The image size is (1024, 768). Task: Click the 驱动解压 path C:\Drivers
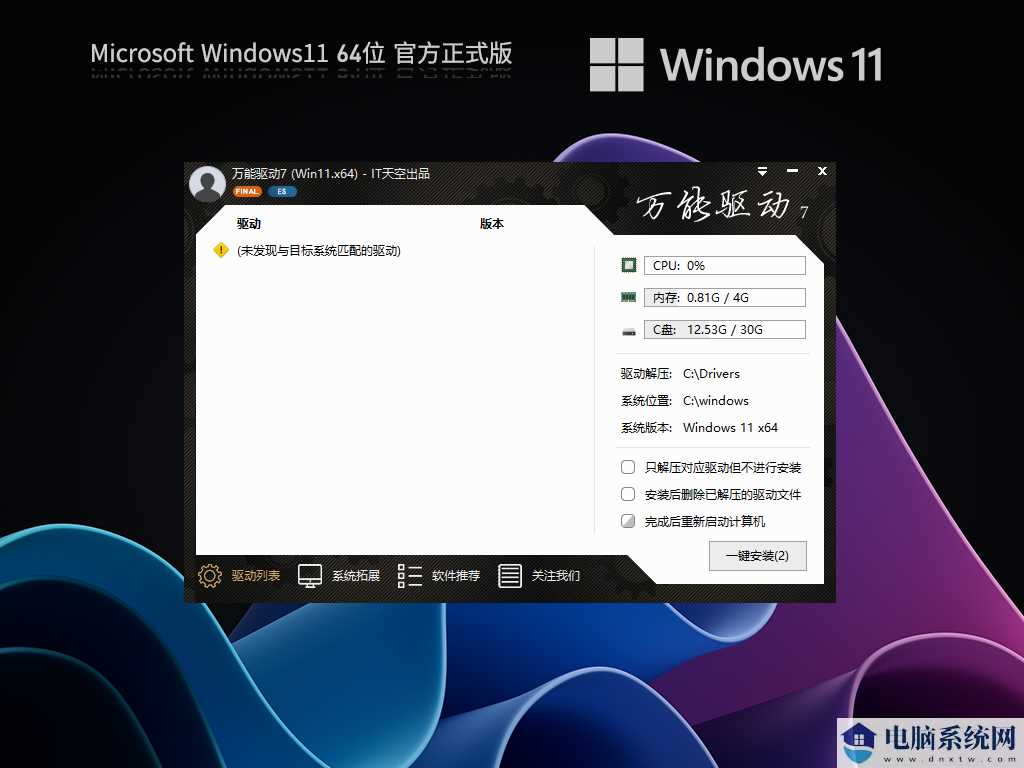pyautogui.click(x=711, y=374)
